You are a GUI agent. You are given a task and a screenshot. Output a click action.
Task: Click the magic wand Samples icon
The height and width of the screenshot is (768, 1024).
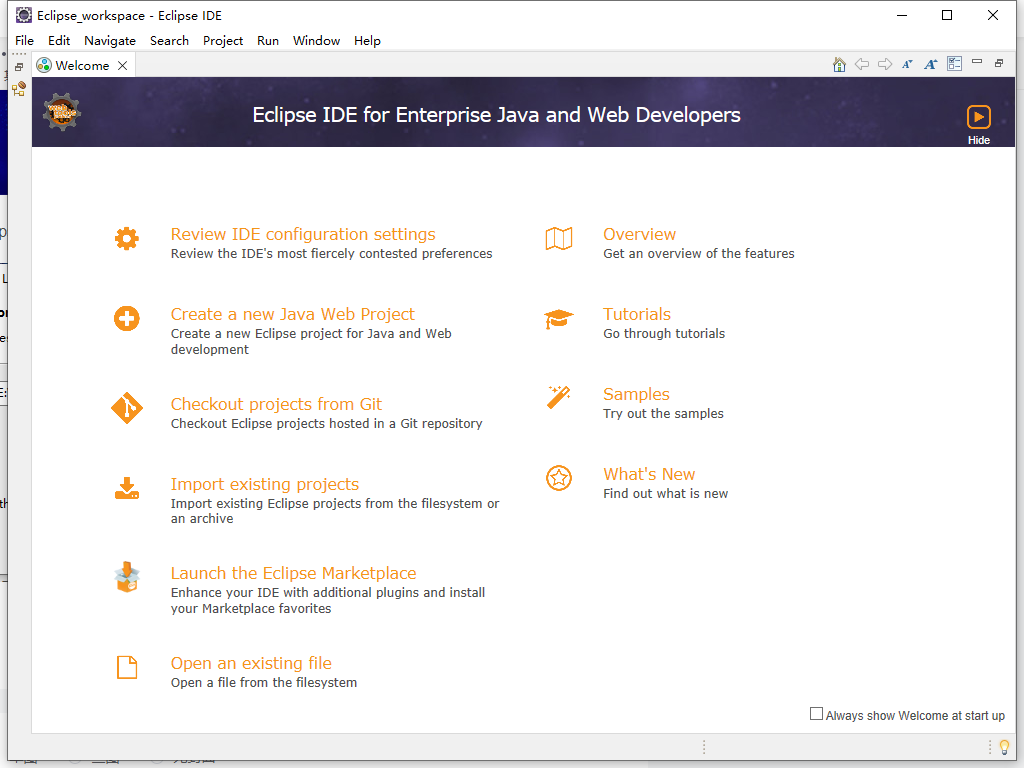558,397
